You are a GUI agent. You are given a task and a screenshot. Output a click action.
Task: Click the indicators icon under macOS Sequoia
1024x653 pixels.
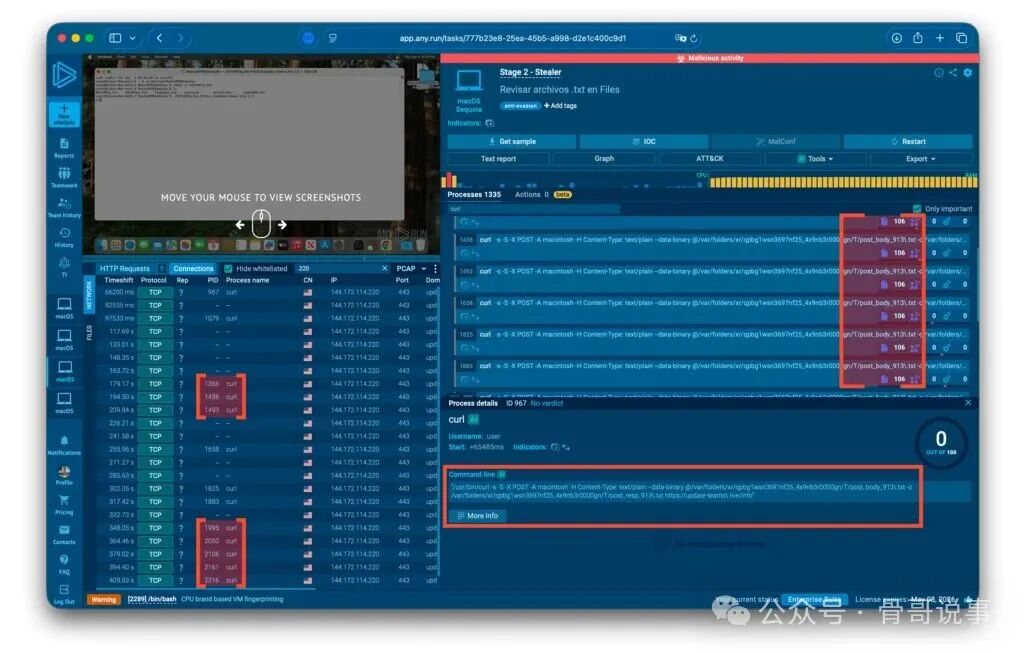[490, 123]
